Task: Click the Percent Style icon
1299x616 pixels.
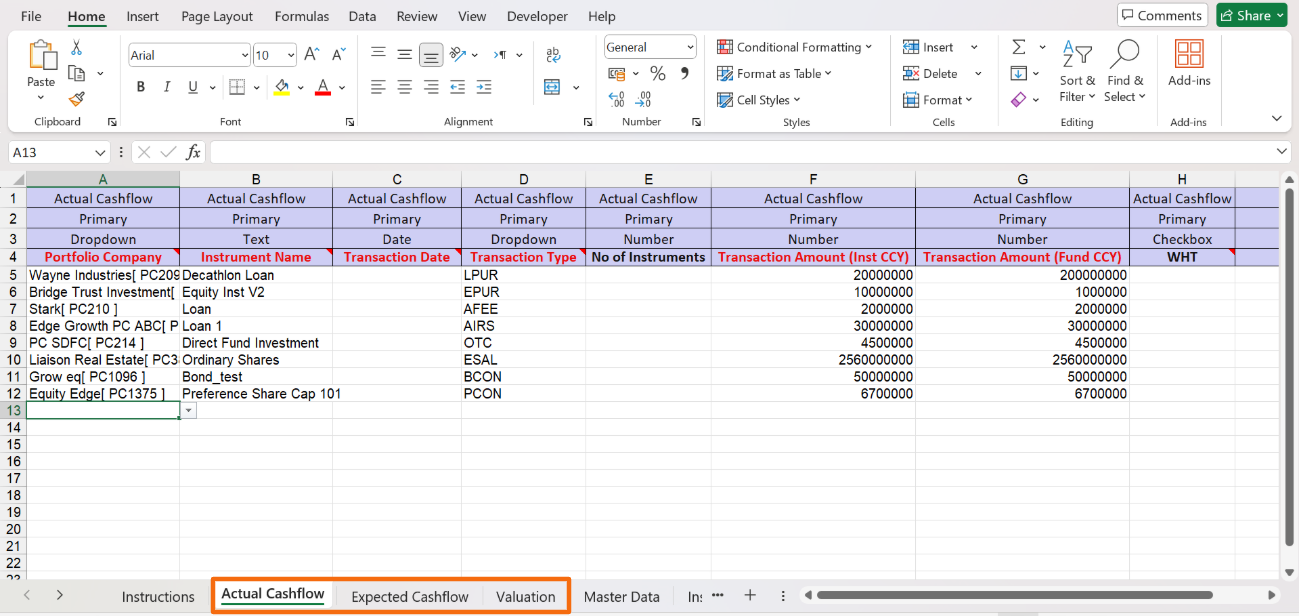Action: 657,73
